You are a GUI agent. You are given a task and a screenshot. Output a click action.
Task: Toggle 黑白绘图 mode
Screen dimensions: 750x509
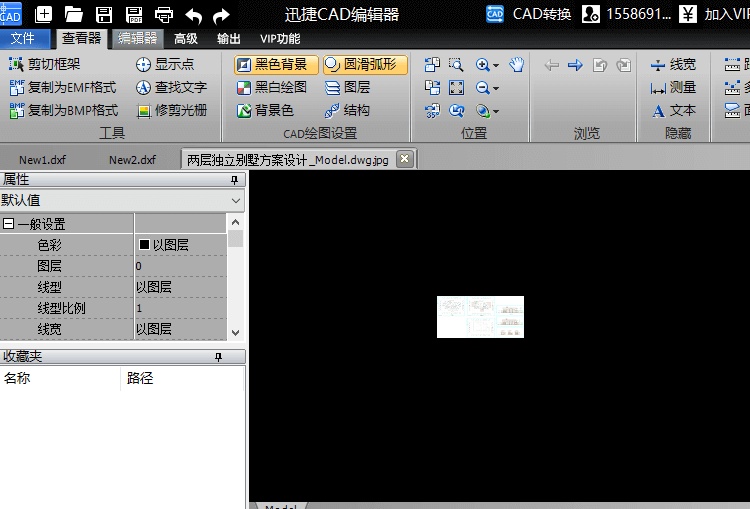tap(272, 88)
